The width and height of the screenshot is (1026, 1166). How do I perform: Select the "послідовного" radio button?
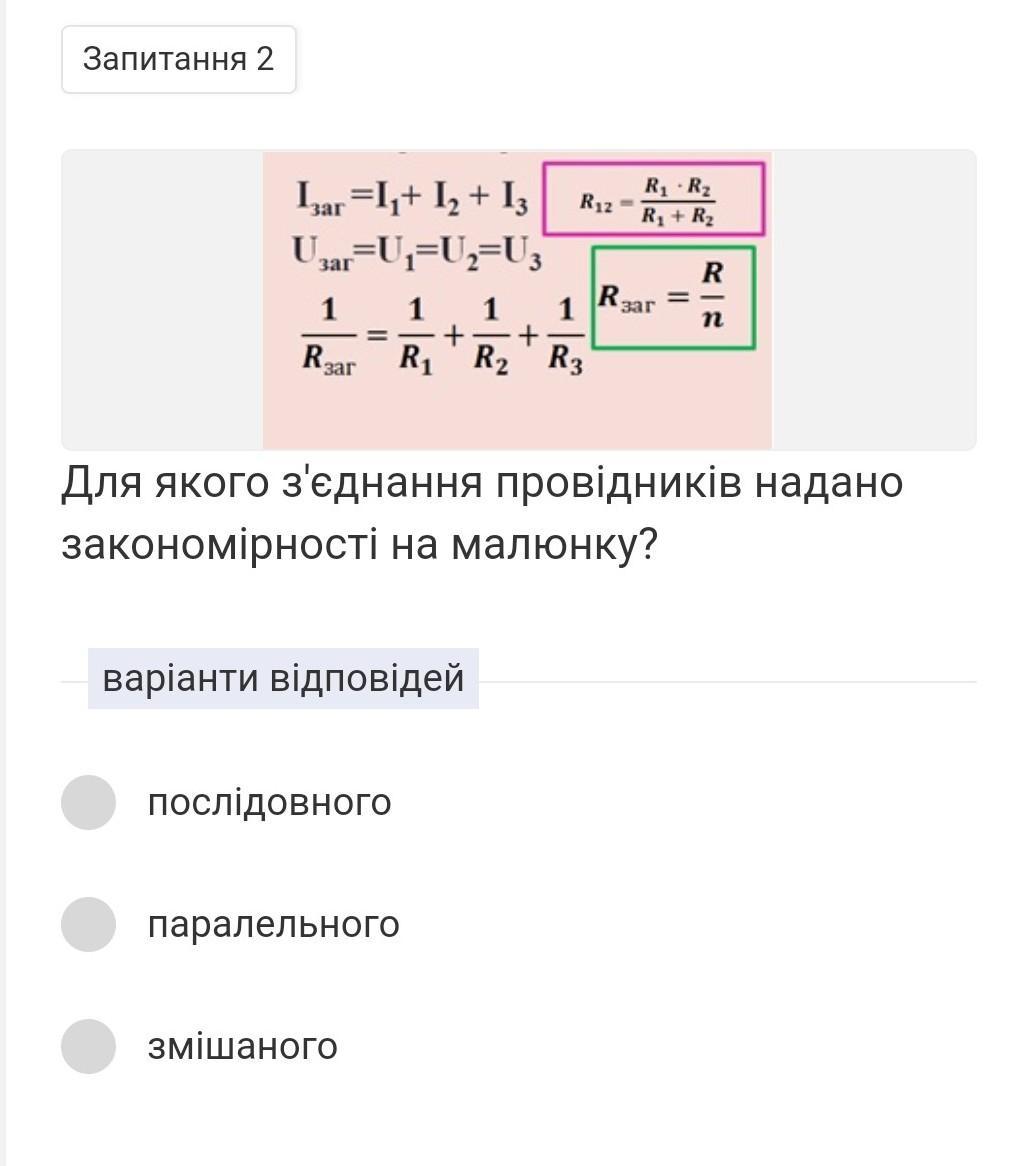pyautogui.click(x=88, y=802)
